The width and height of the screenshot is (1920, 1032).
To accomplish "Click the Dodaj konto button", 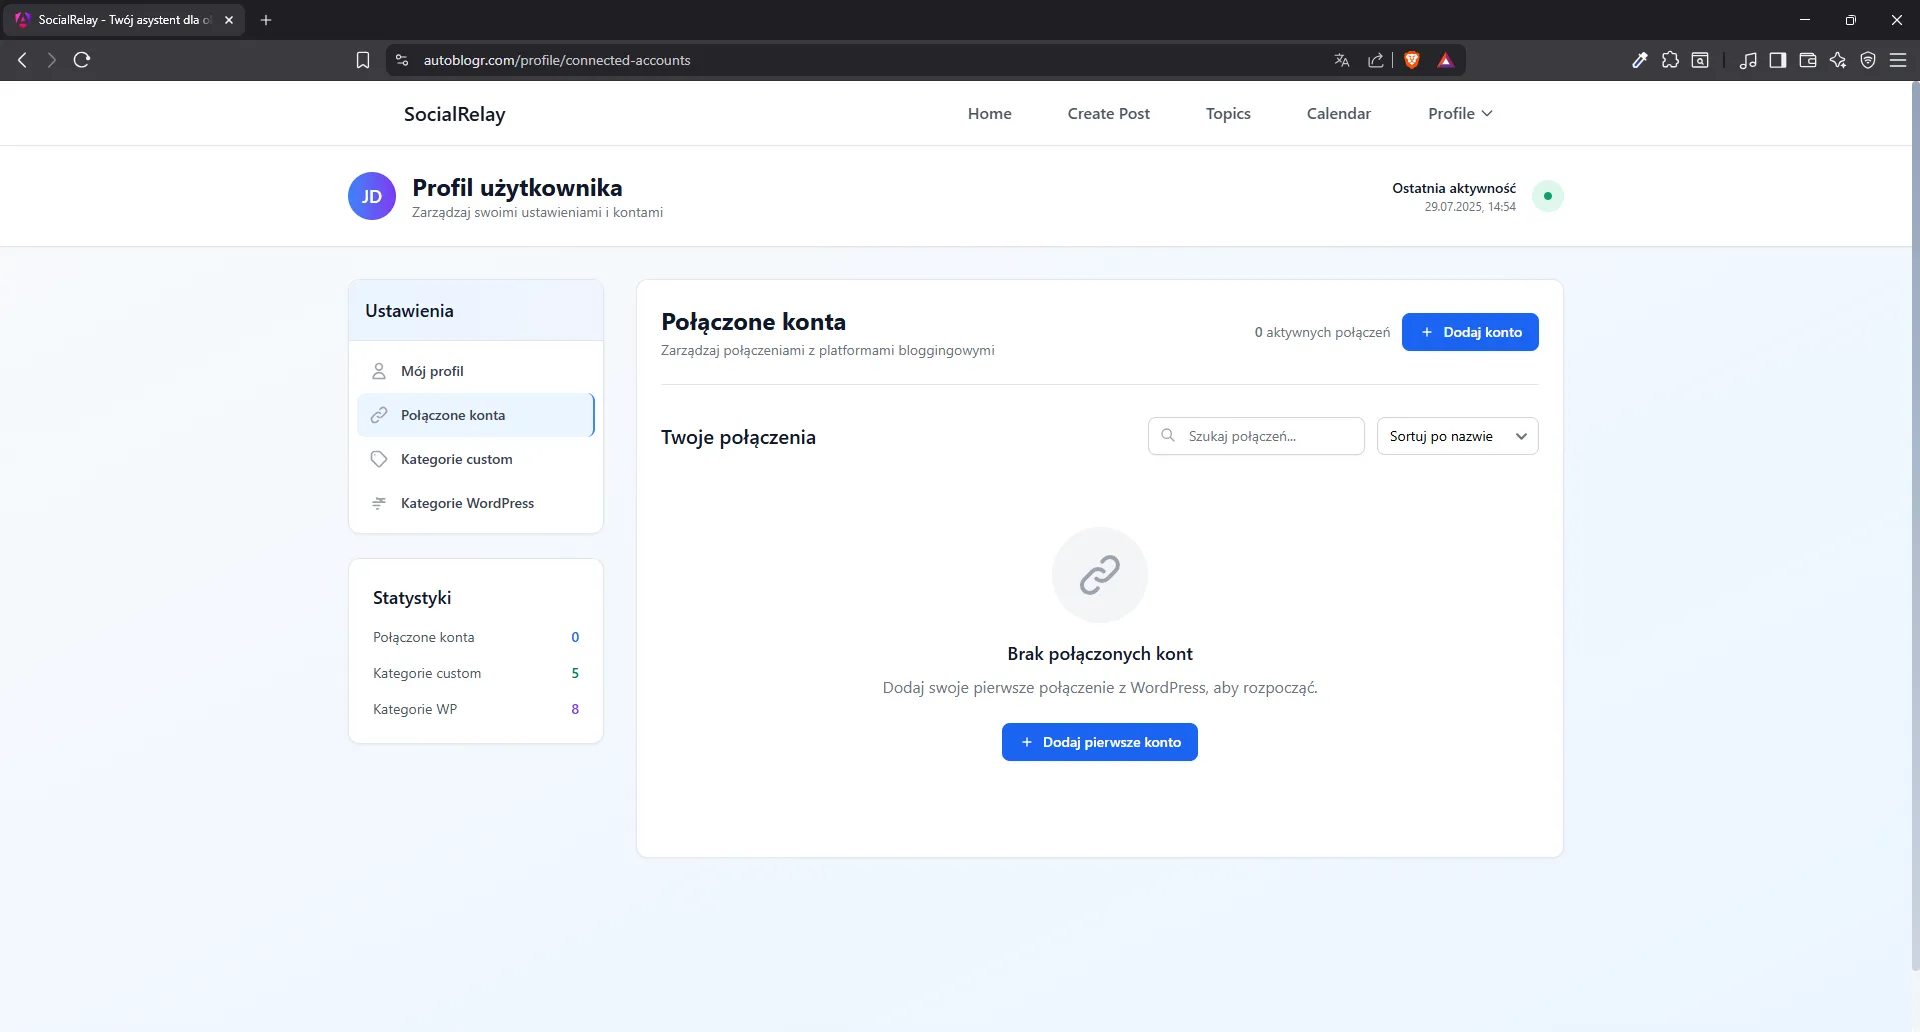I will (1470, 332).
